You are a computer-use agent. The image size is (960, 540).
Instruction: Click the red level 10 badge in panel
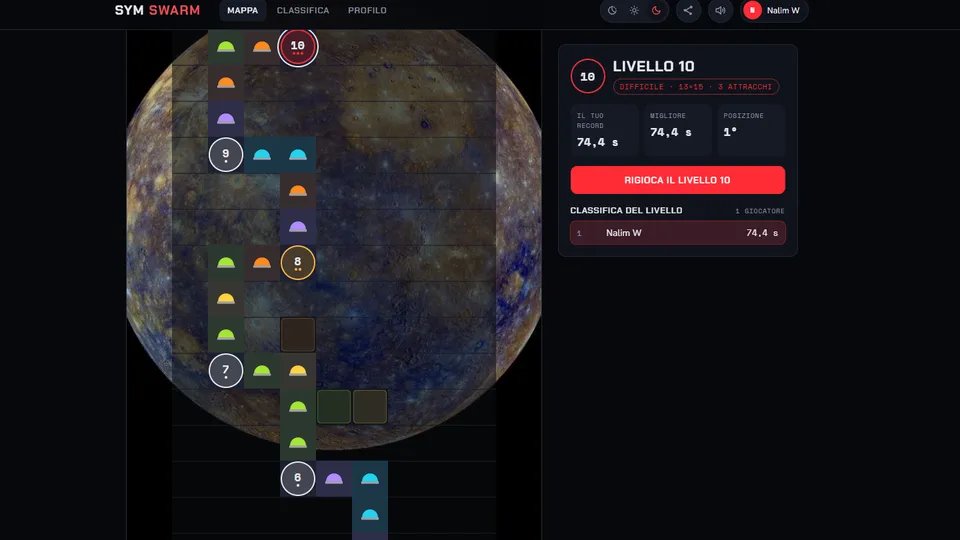pos(588,77)
